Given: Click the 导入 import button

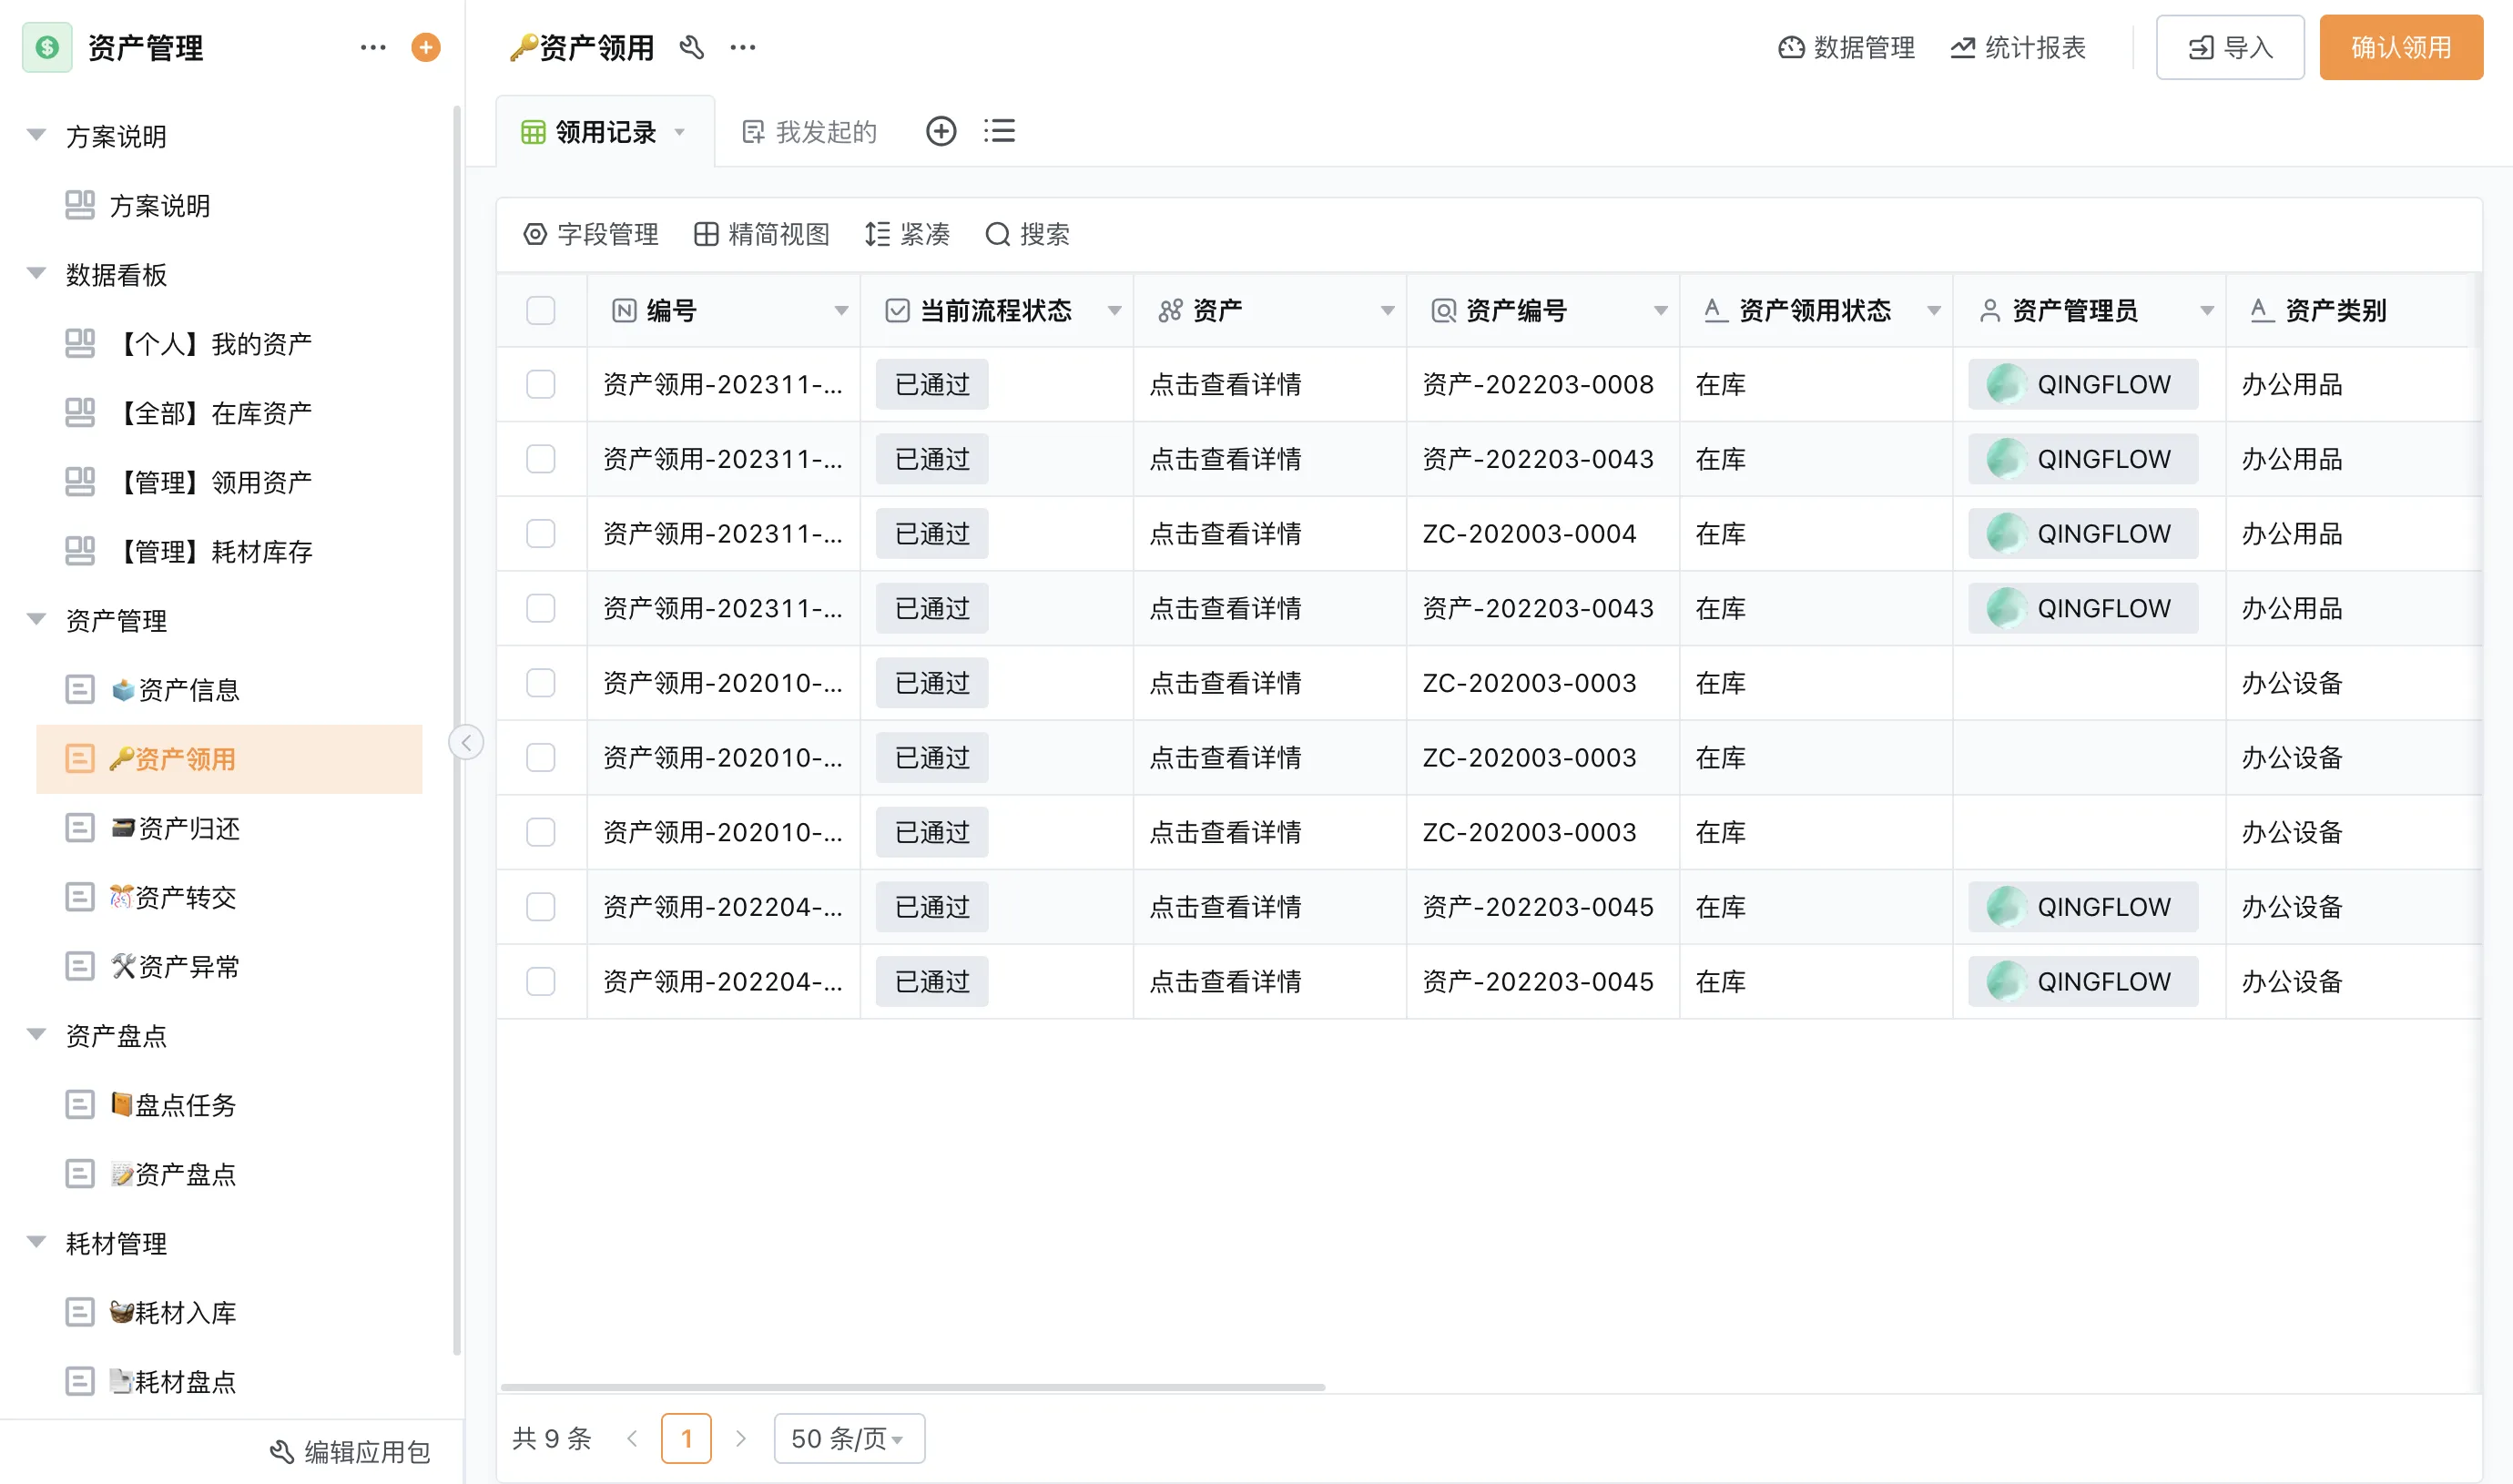Looking at the screenshot, I should (2230, 47).
